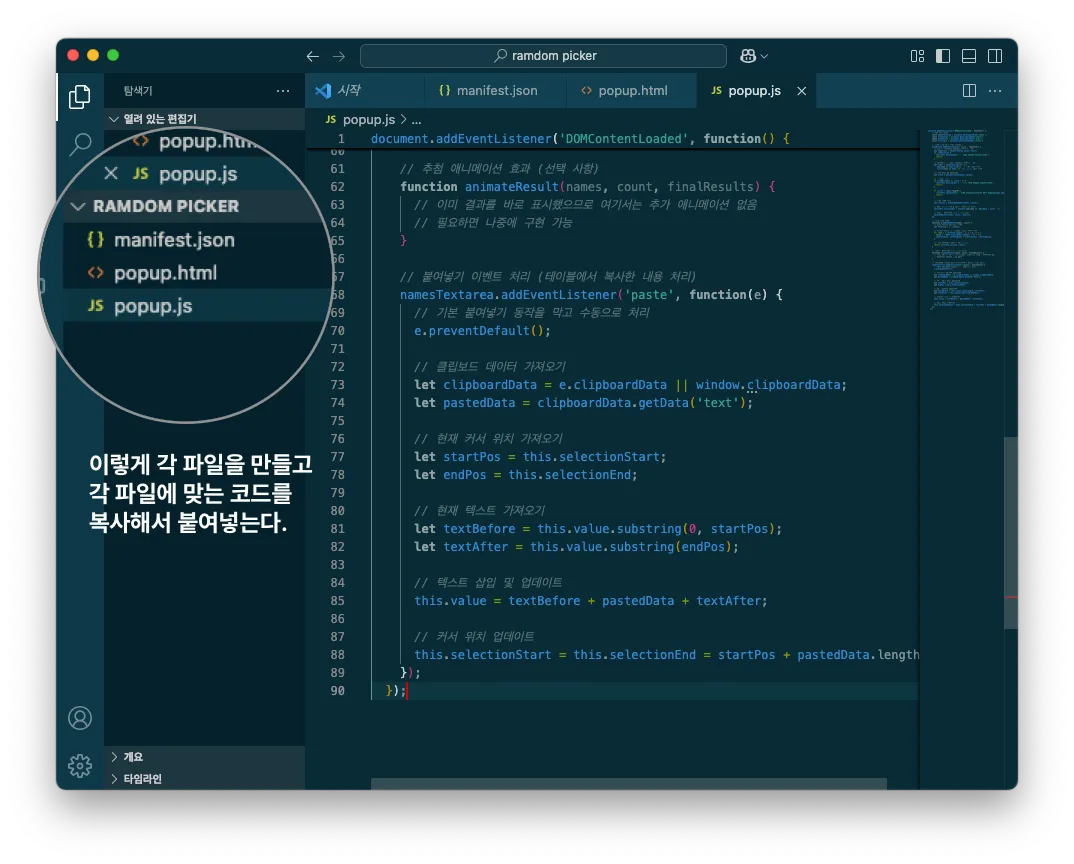
Task: Collapse the 열려 있는 편집기 section
Action: click(x=203, y=119)
